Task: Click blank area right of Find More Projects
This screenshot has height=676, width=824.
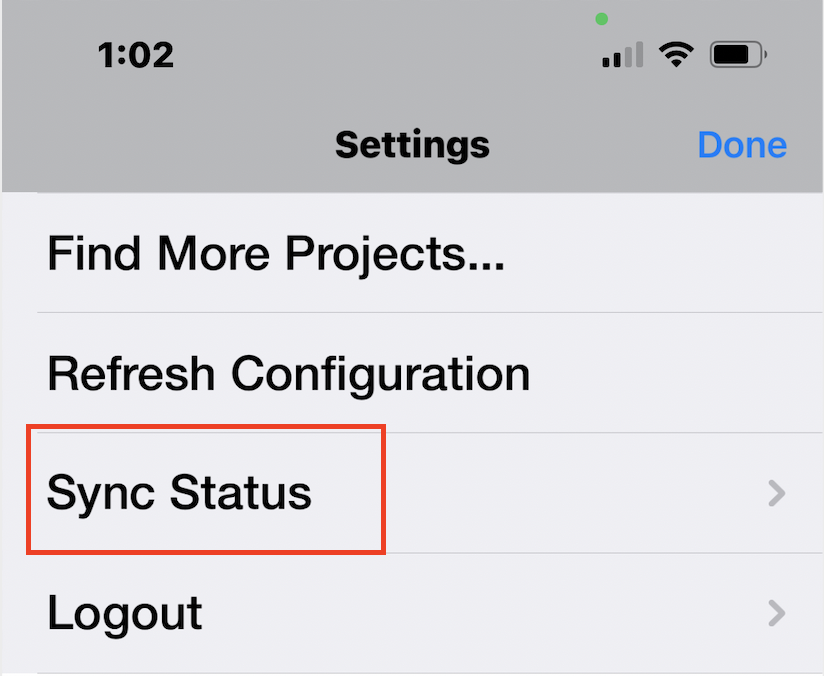Action: point(660,254)
